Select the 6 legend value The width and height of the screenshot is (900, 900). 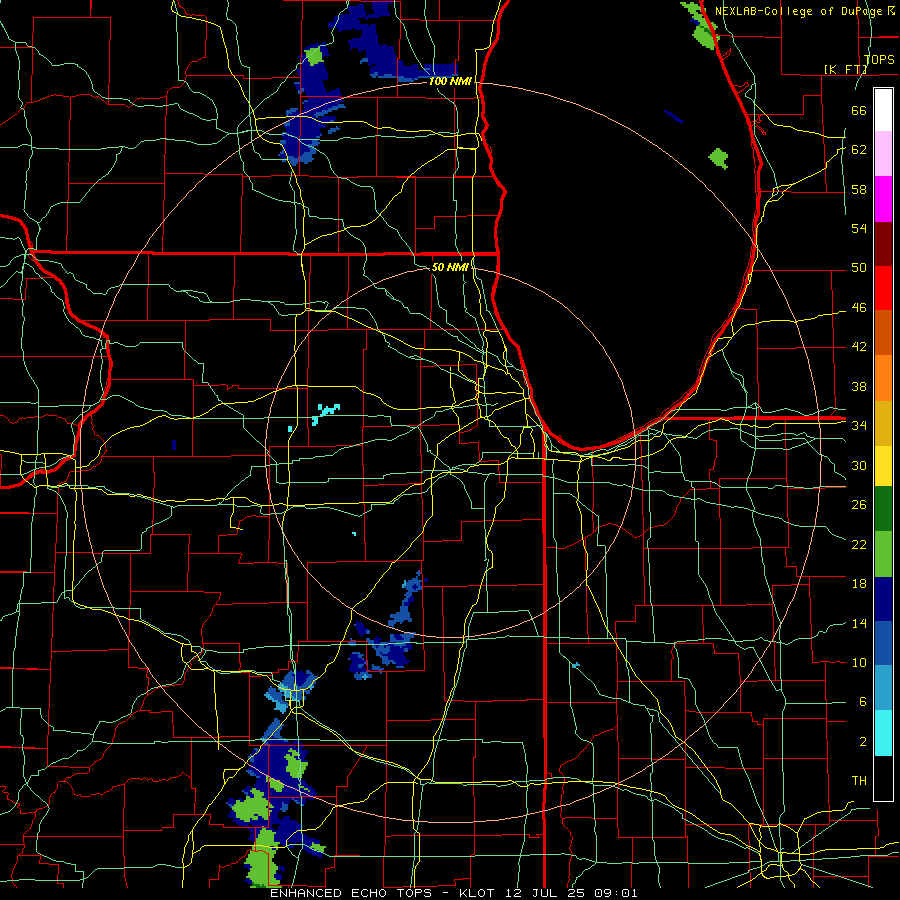(862, 702)
